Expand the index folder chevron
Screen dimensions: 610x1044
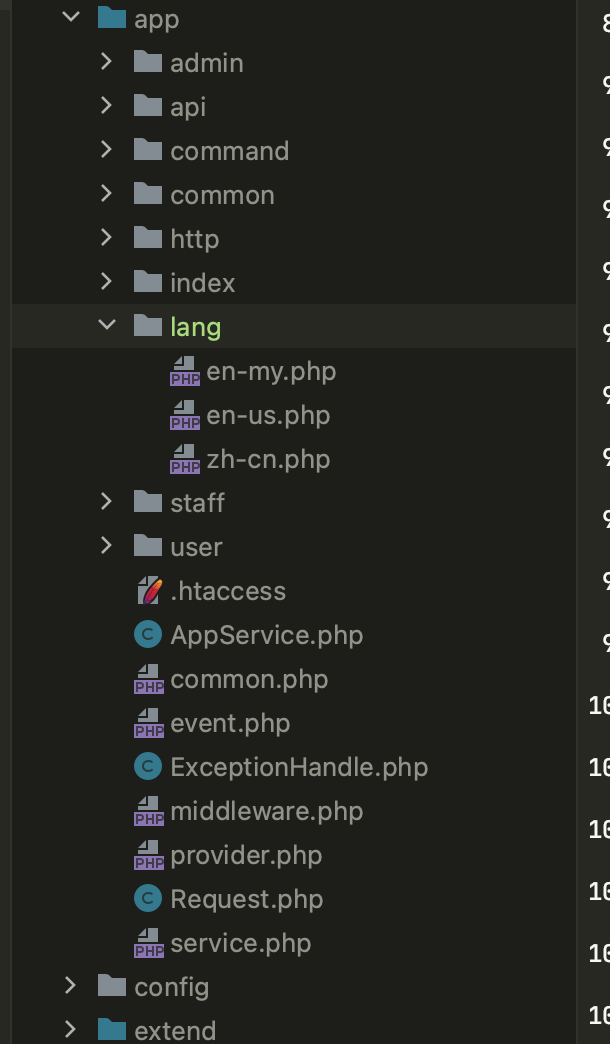(x=107, y=281)
